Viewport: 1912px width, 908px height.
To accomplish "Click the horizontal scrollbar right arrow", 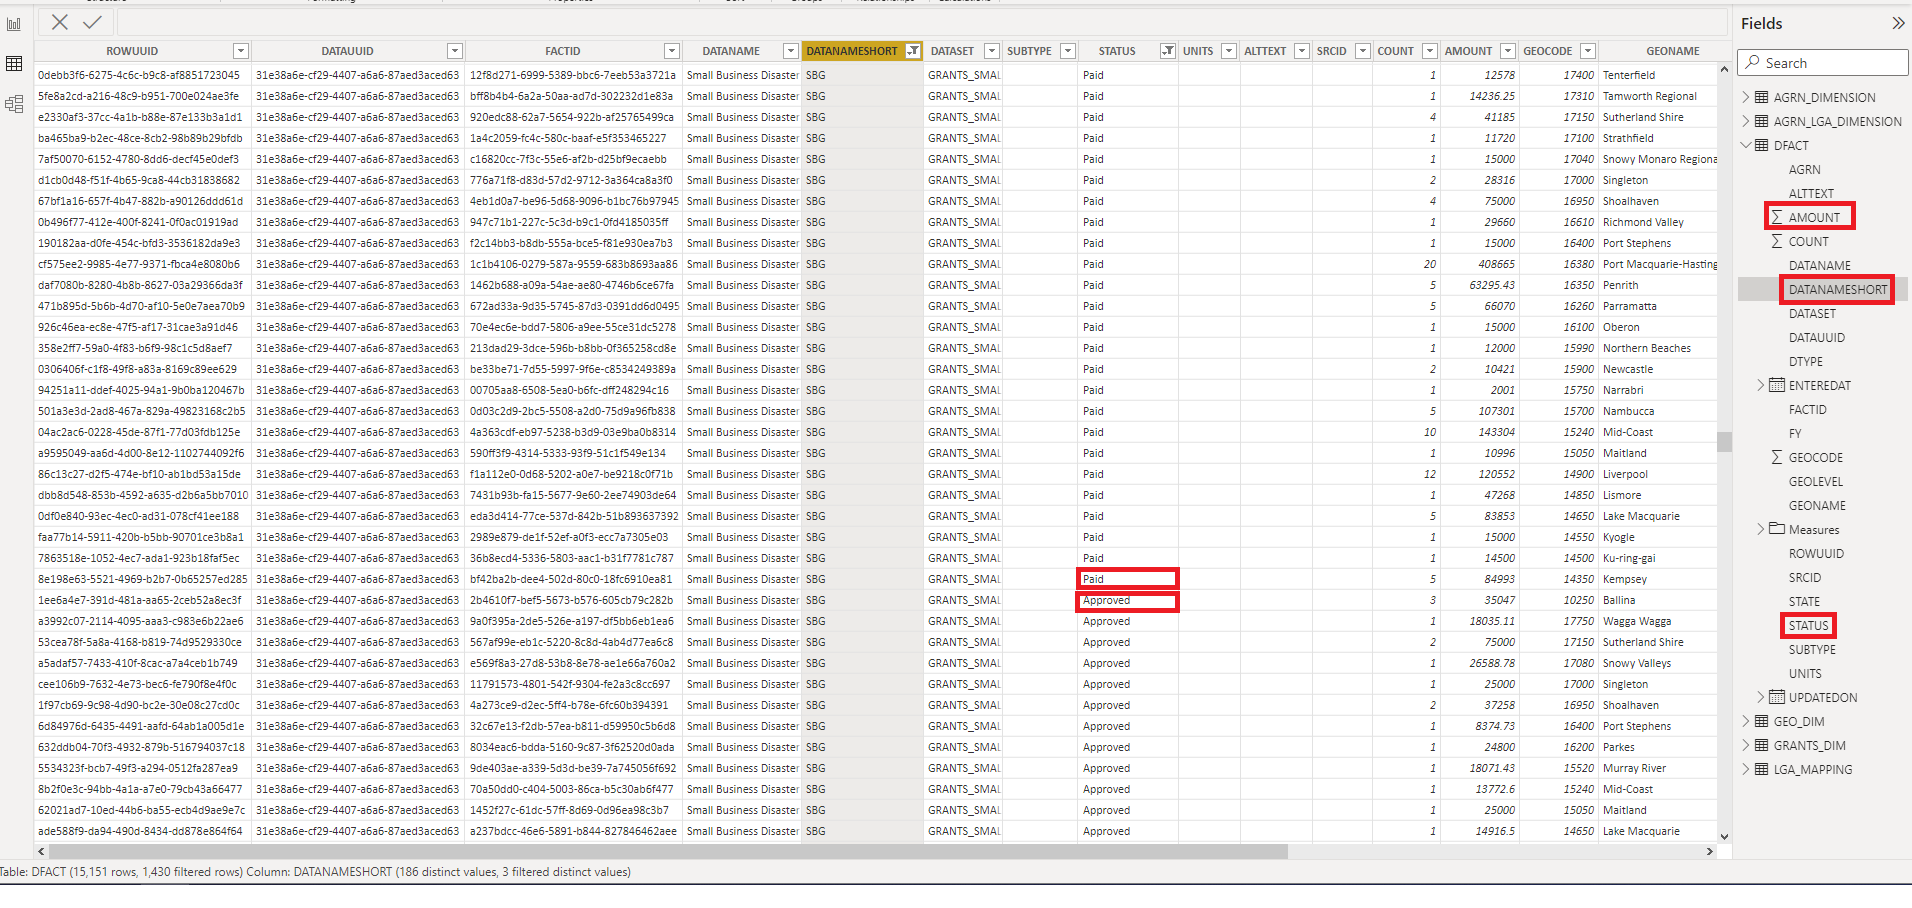I will click(1709, 852).
